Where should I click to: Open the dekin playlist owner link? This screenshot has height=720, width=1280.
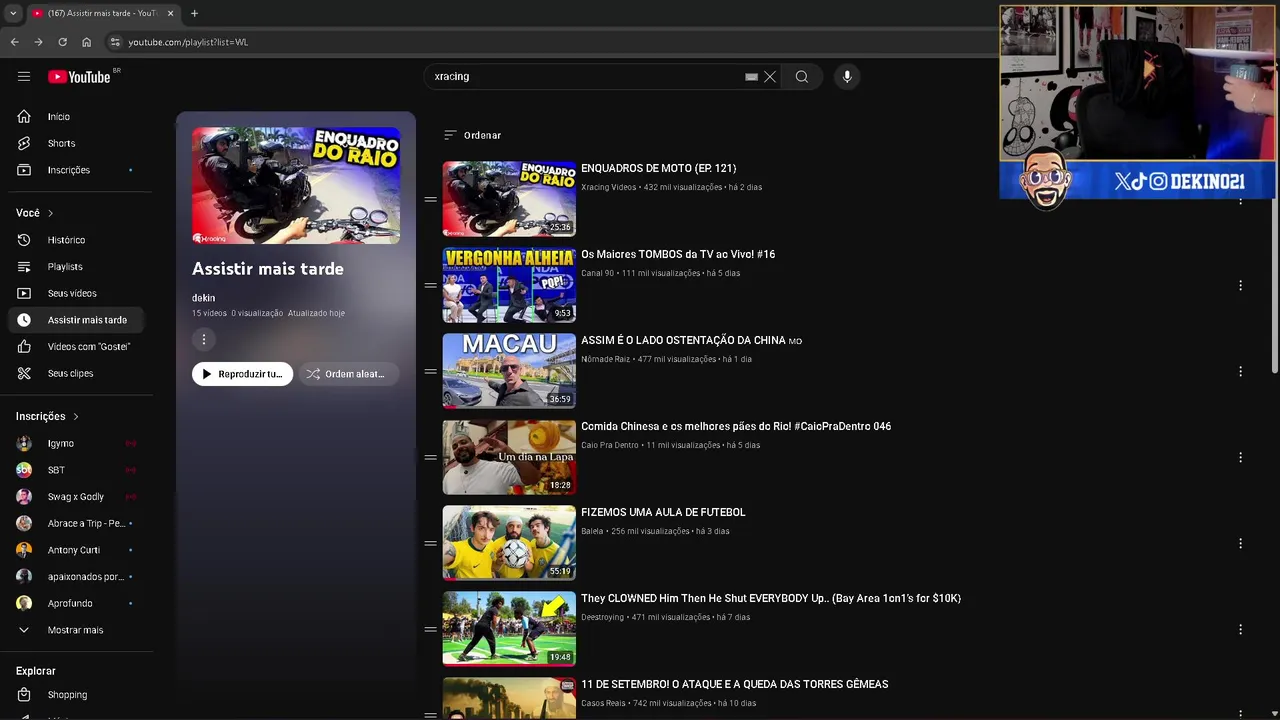203,298
